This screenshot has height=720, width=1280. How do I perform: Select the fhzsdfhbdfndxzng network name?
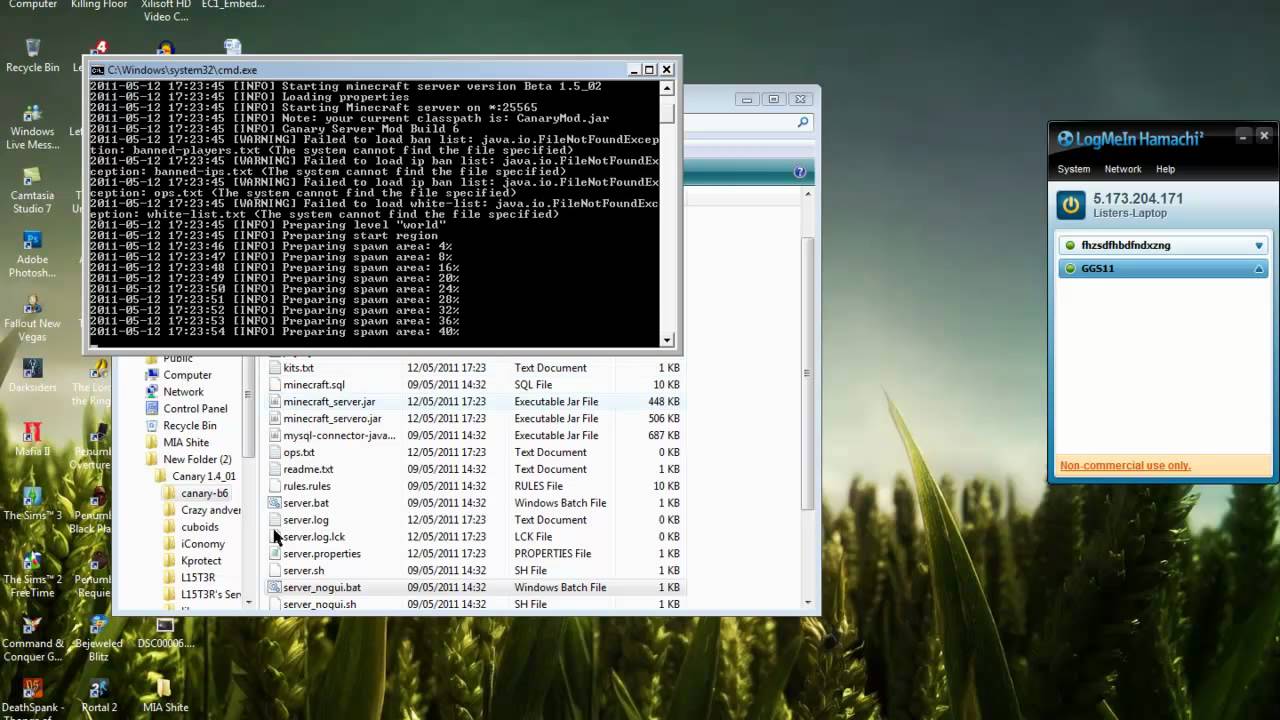coord(1125,245)
